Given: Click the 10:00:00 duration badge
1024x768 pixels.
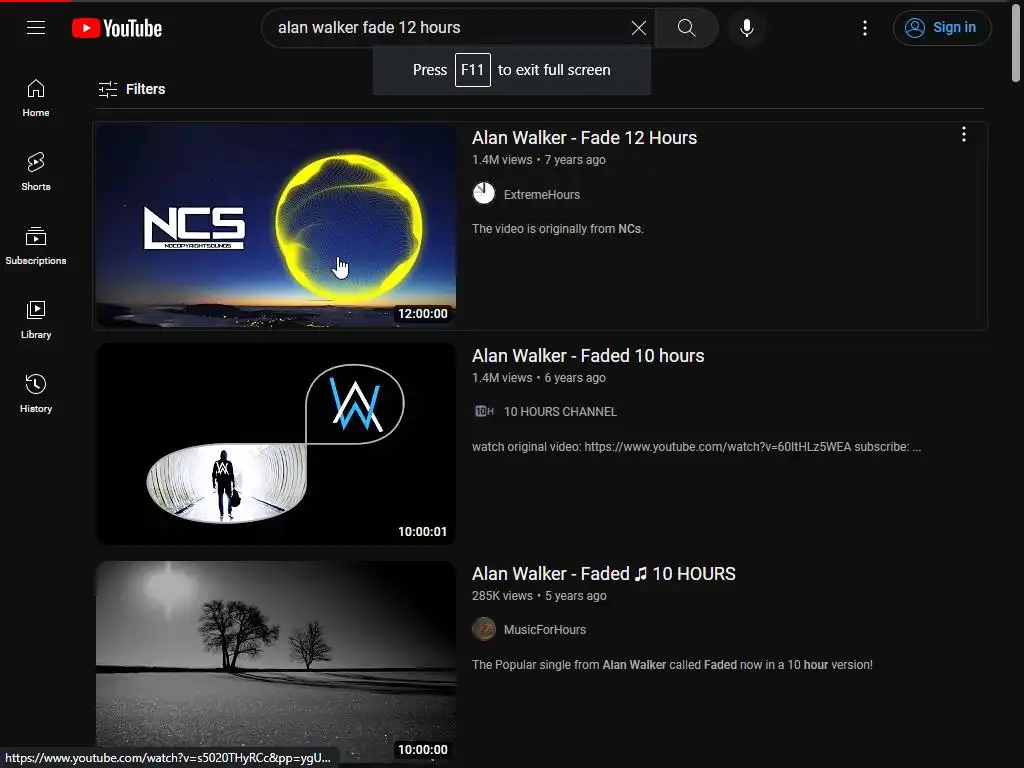Looking at the screenshot, I should [x=423, y=750].
